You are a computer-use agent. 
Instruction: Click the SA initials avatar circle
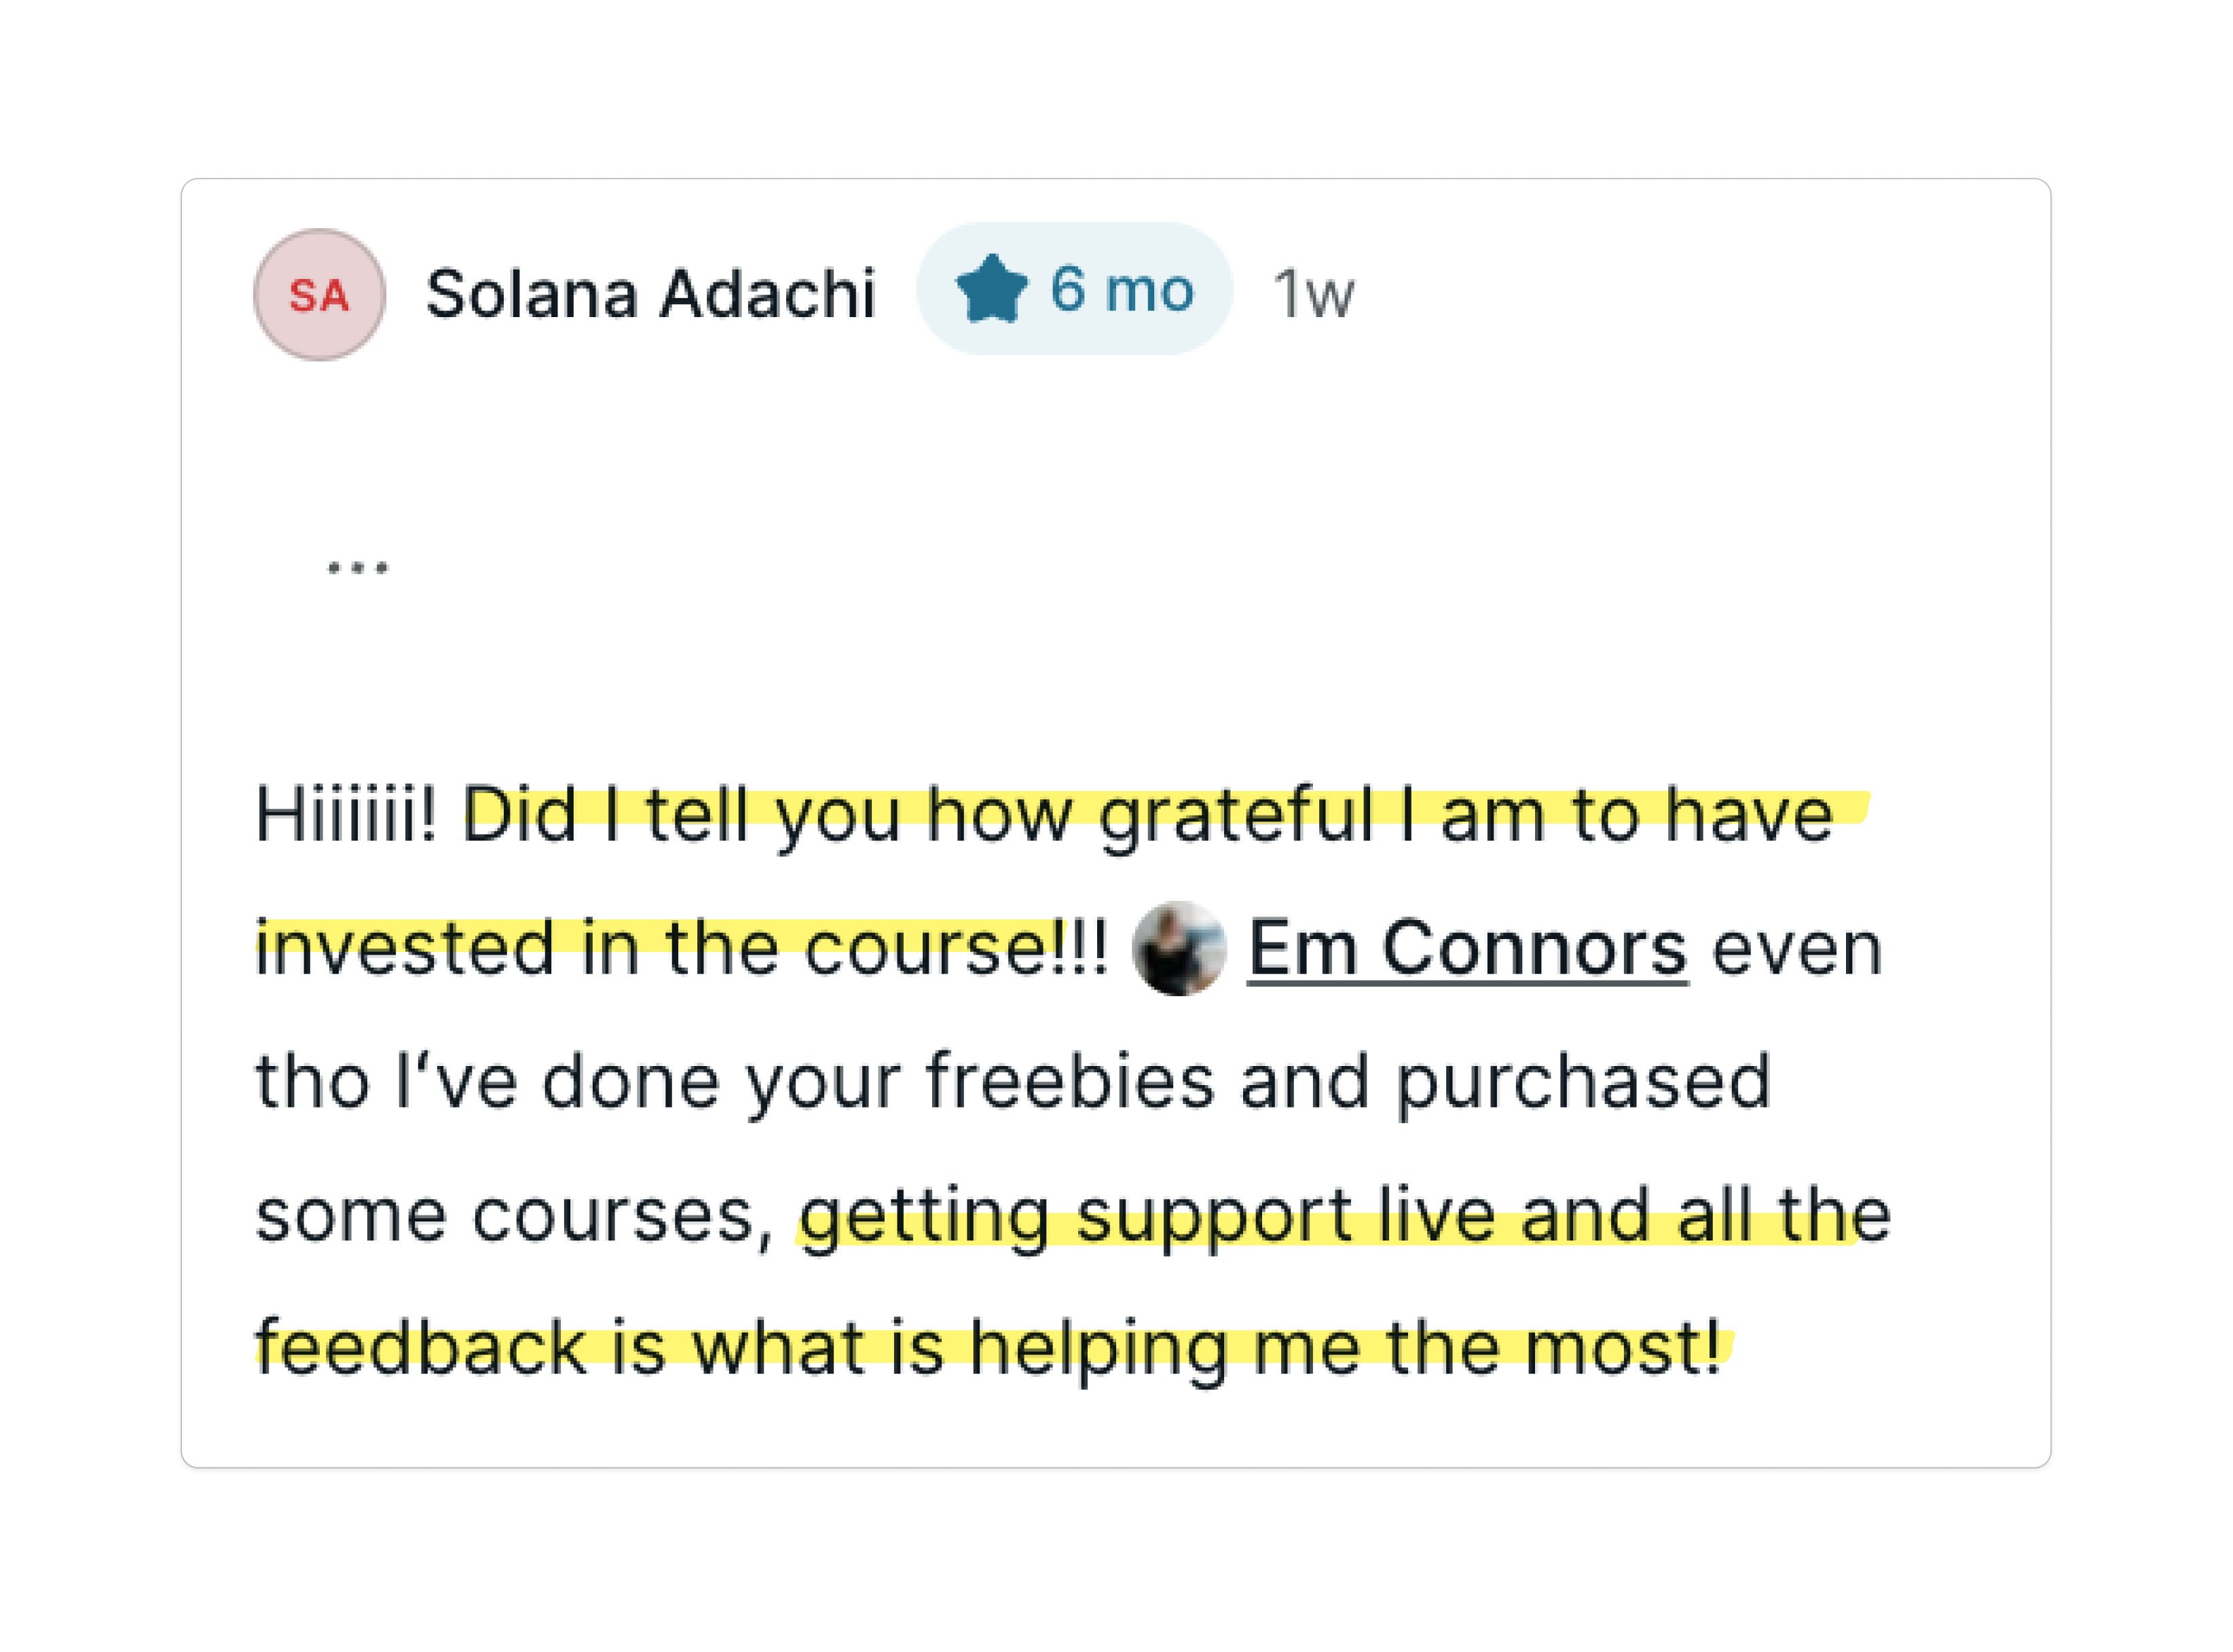[x=319, y=295]
